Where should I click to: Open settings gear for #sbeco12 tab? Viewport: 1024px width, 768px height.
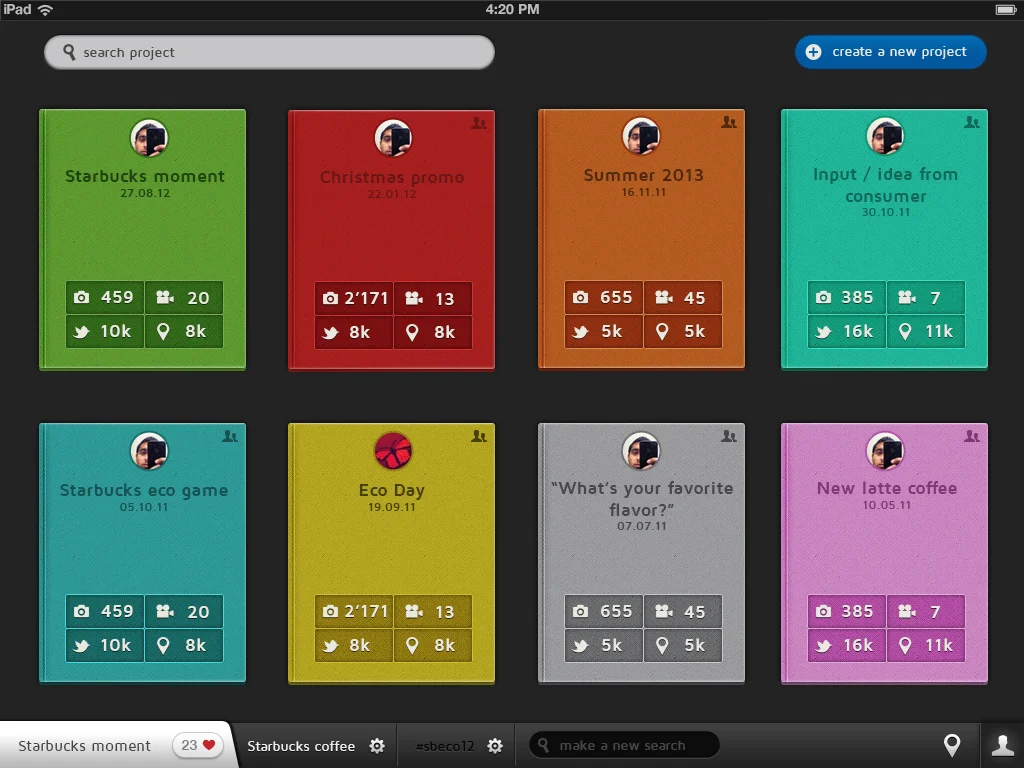click(x=496, y=746)
